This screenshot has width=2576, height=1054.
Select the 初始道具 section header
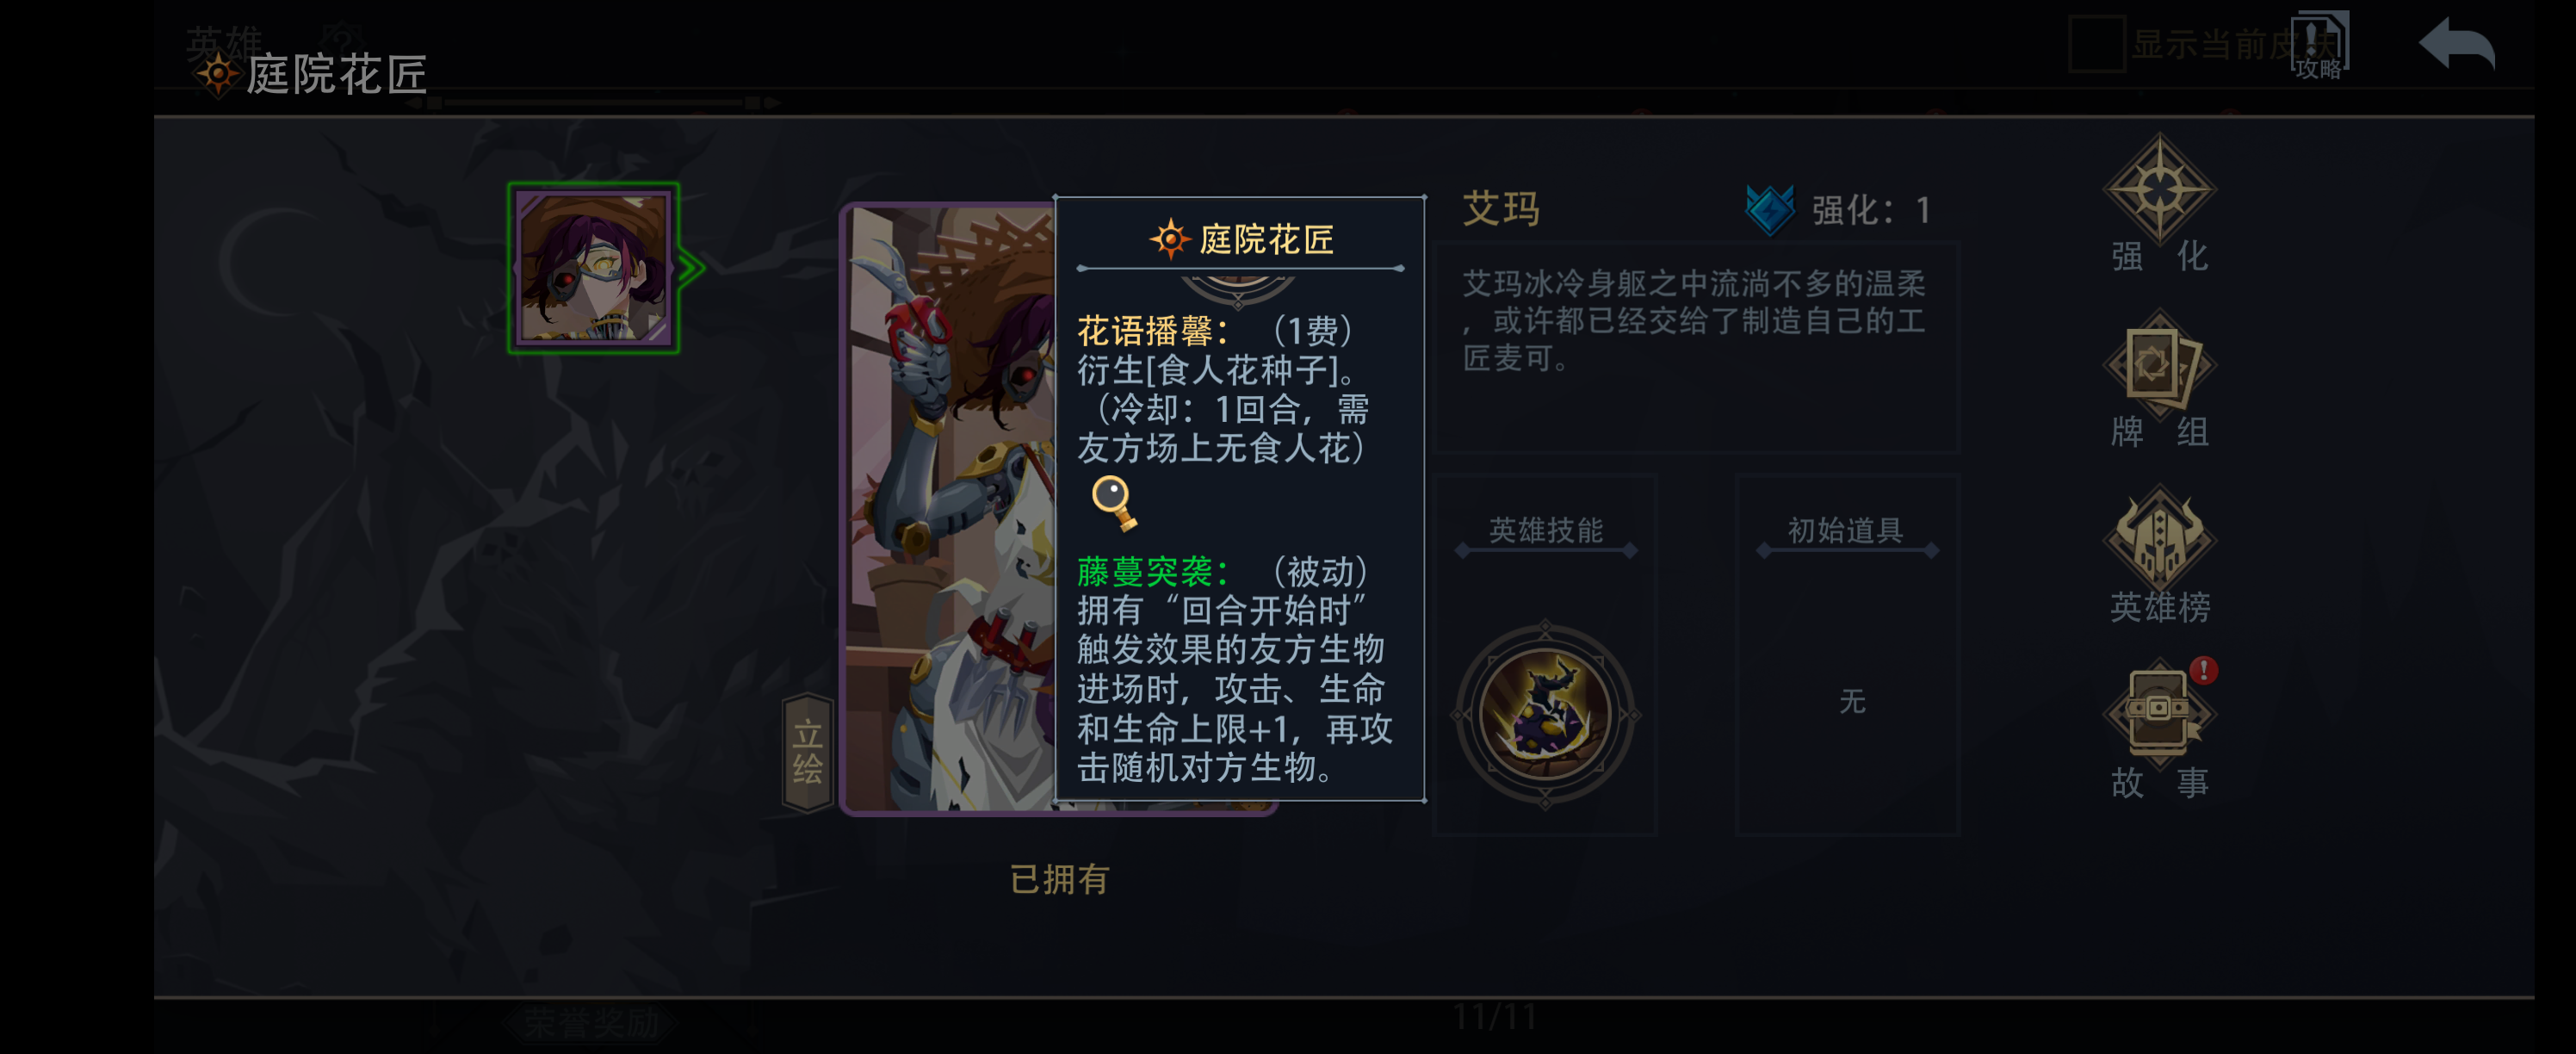pyautogui.click(x=1845, y=530)
